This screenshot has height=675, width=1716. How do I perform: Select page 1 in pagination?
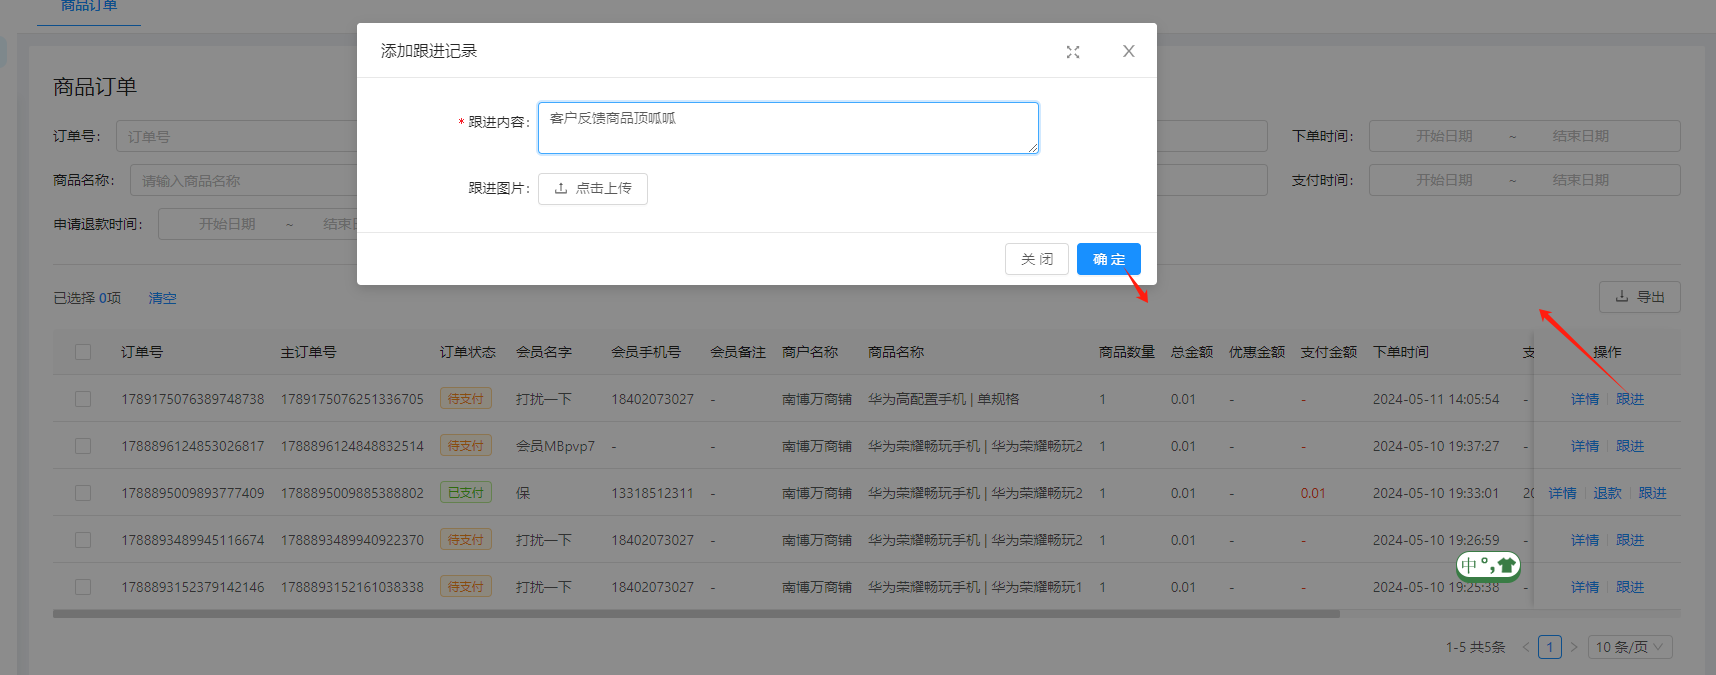1550,647
